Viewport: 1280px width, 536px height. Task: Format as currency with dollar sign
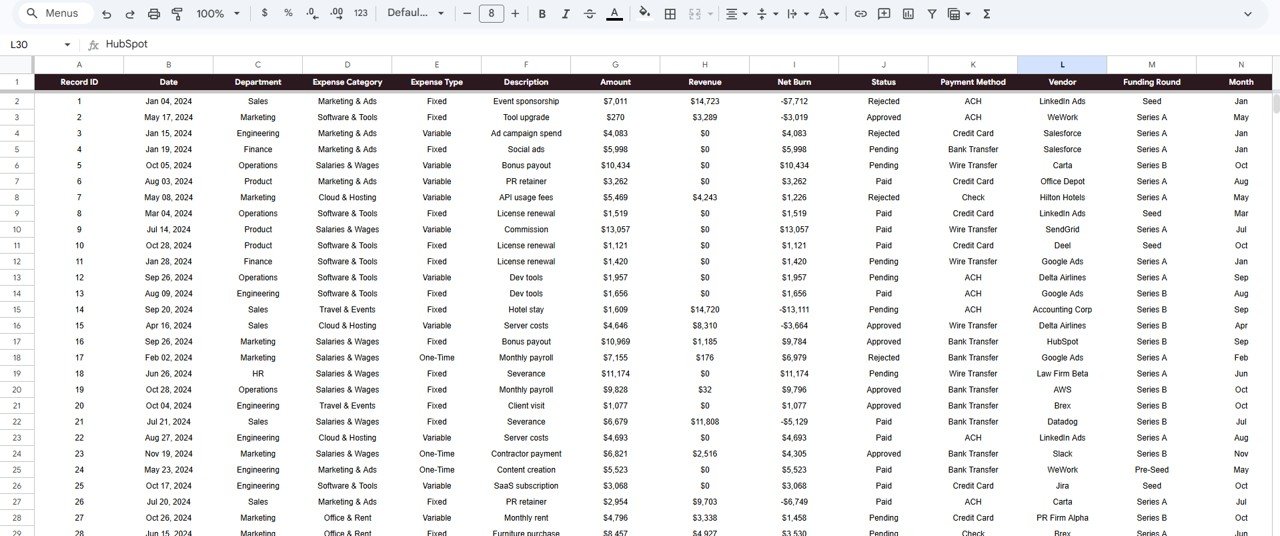point(264,14)
